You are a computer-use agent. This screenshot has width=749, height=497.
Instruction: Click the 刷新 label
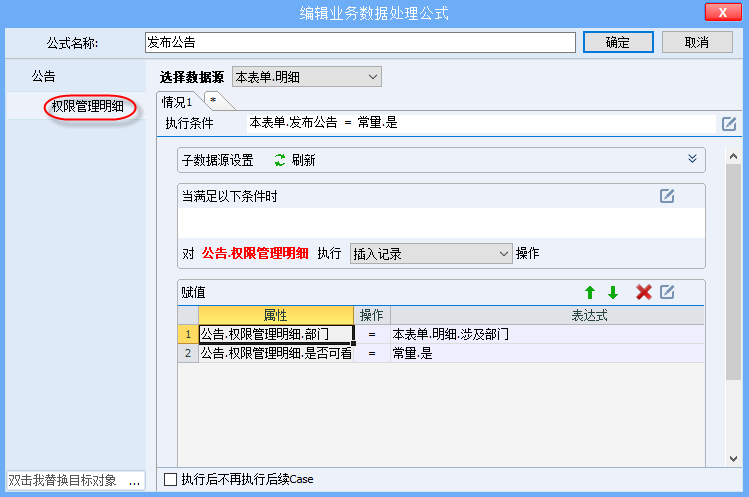[303, 160]
